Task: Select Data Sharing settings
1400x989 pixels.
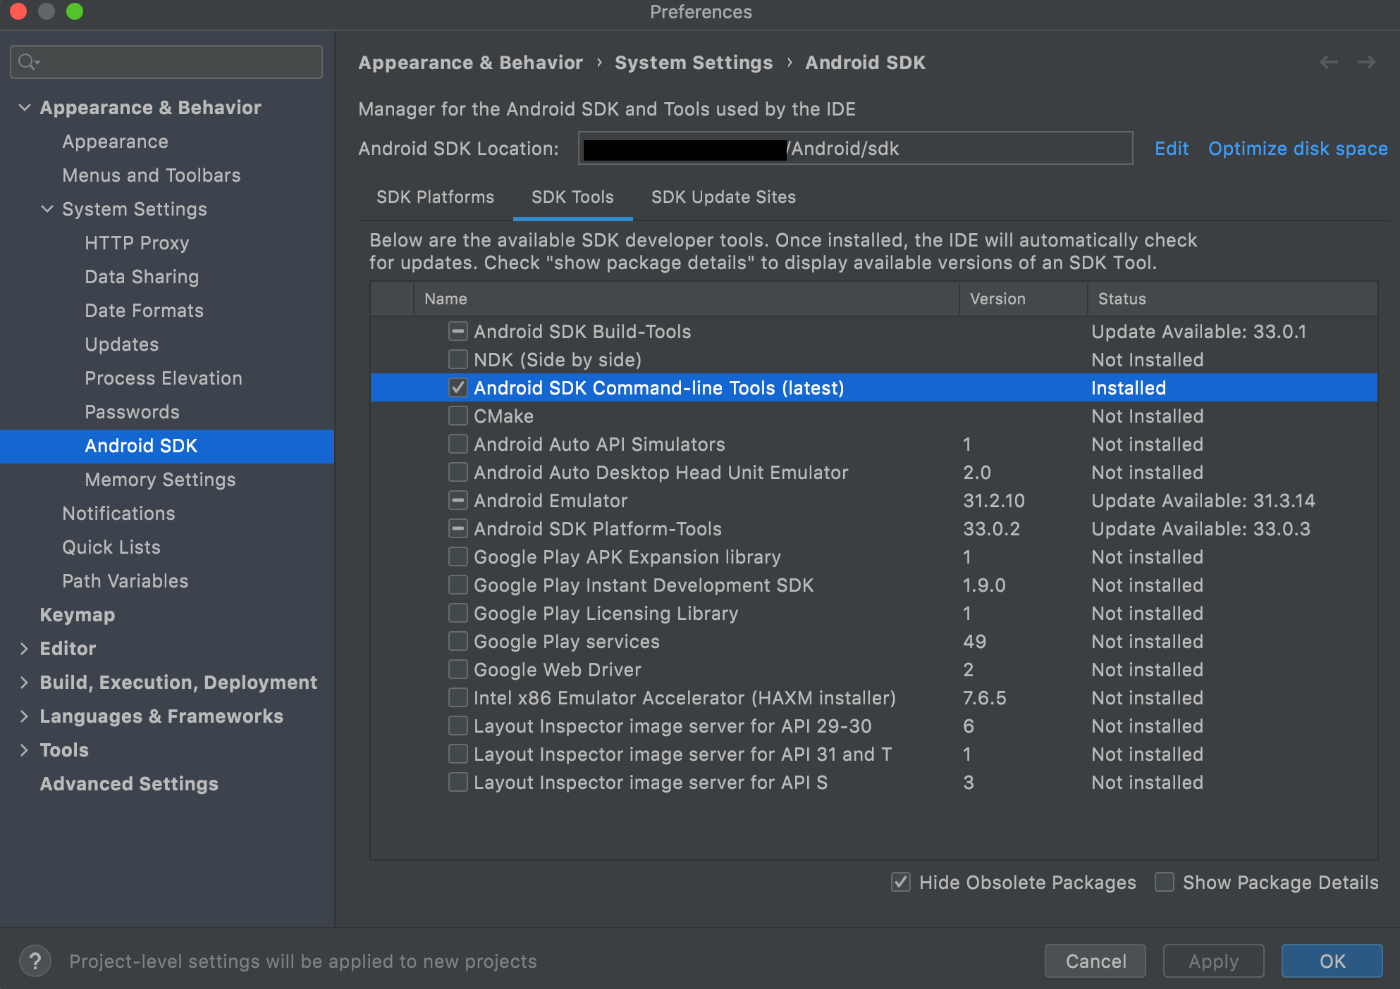Action: tap(142, 277)
